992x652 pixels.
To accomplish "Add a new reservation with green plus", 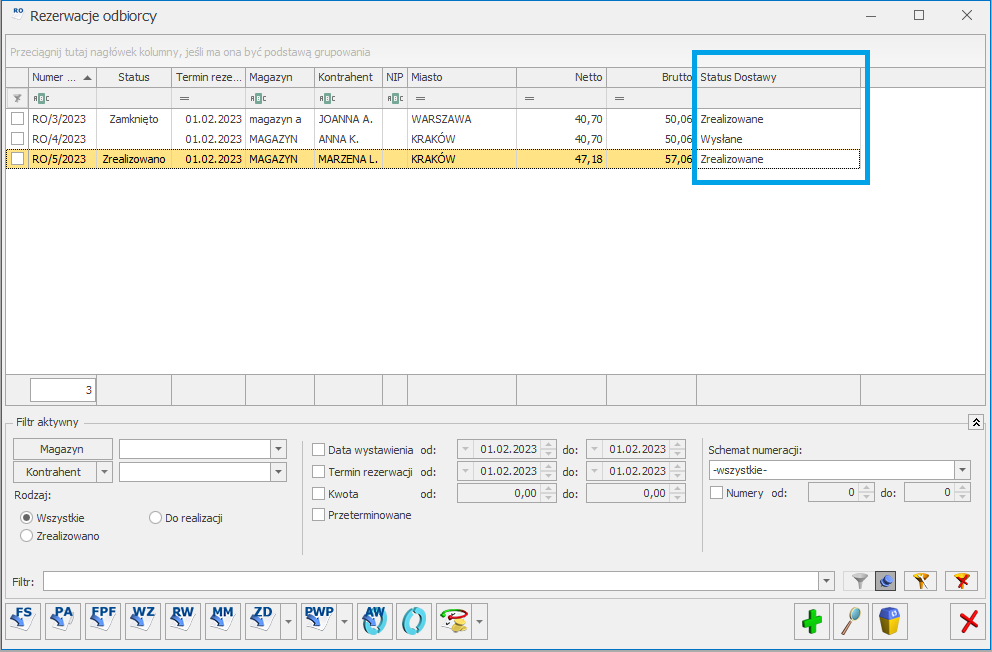I will pyautogui.click(x=812, y=621).
